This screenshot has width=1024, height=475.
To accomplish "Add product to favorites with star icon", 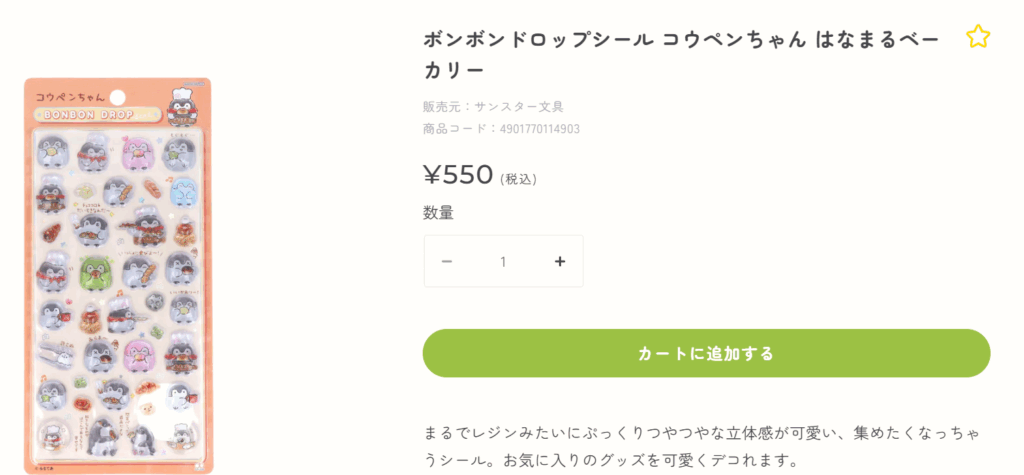I will click(977, 38).
